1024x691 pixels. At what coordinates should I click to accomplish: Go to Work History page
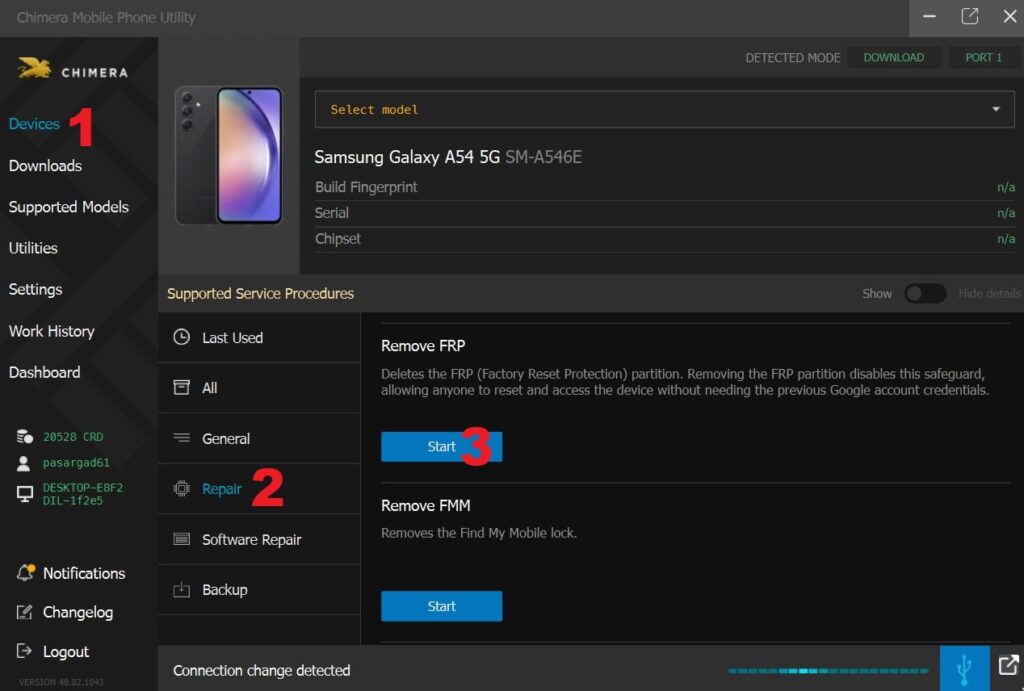pyautogui.click(x=52, y=331)
